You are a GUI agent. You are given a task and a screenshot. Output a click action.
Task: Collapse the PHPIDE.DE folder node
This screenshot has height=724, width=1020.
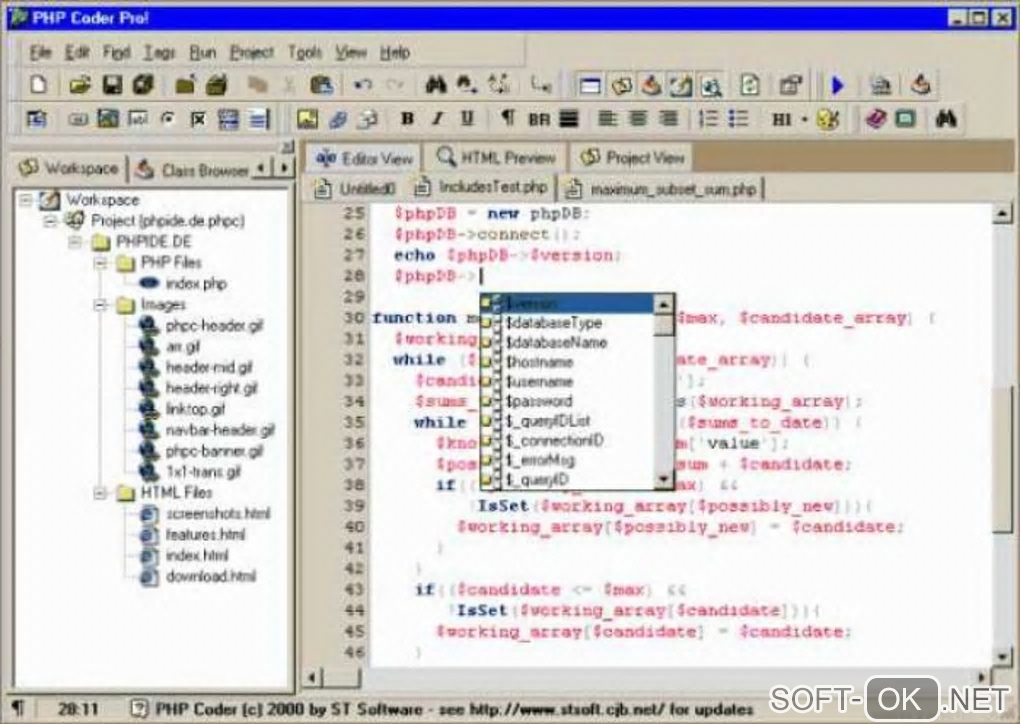click(75, 242)
